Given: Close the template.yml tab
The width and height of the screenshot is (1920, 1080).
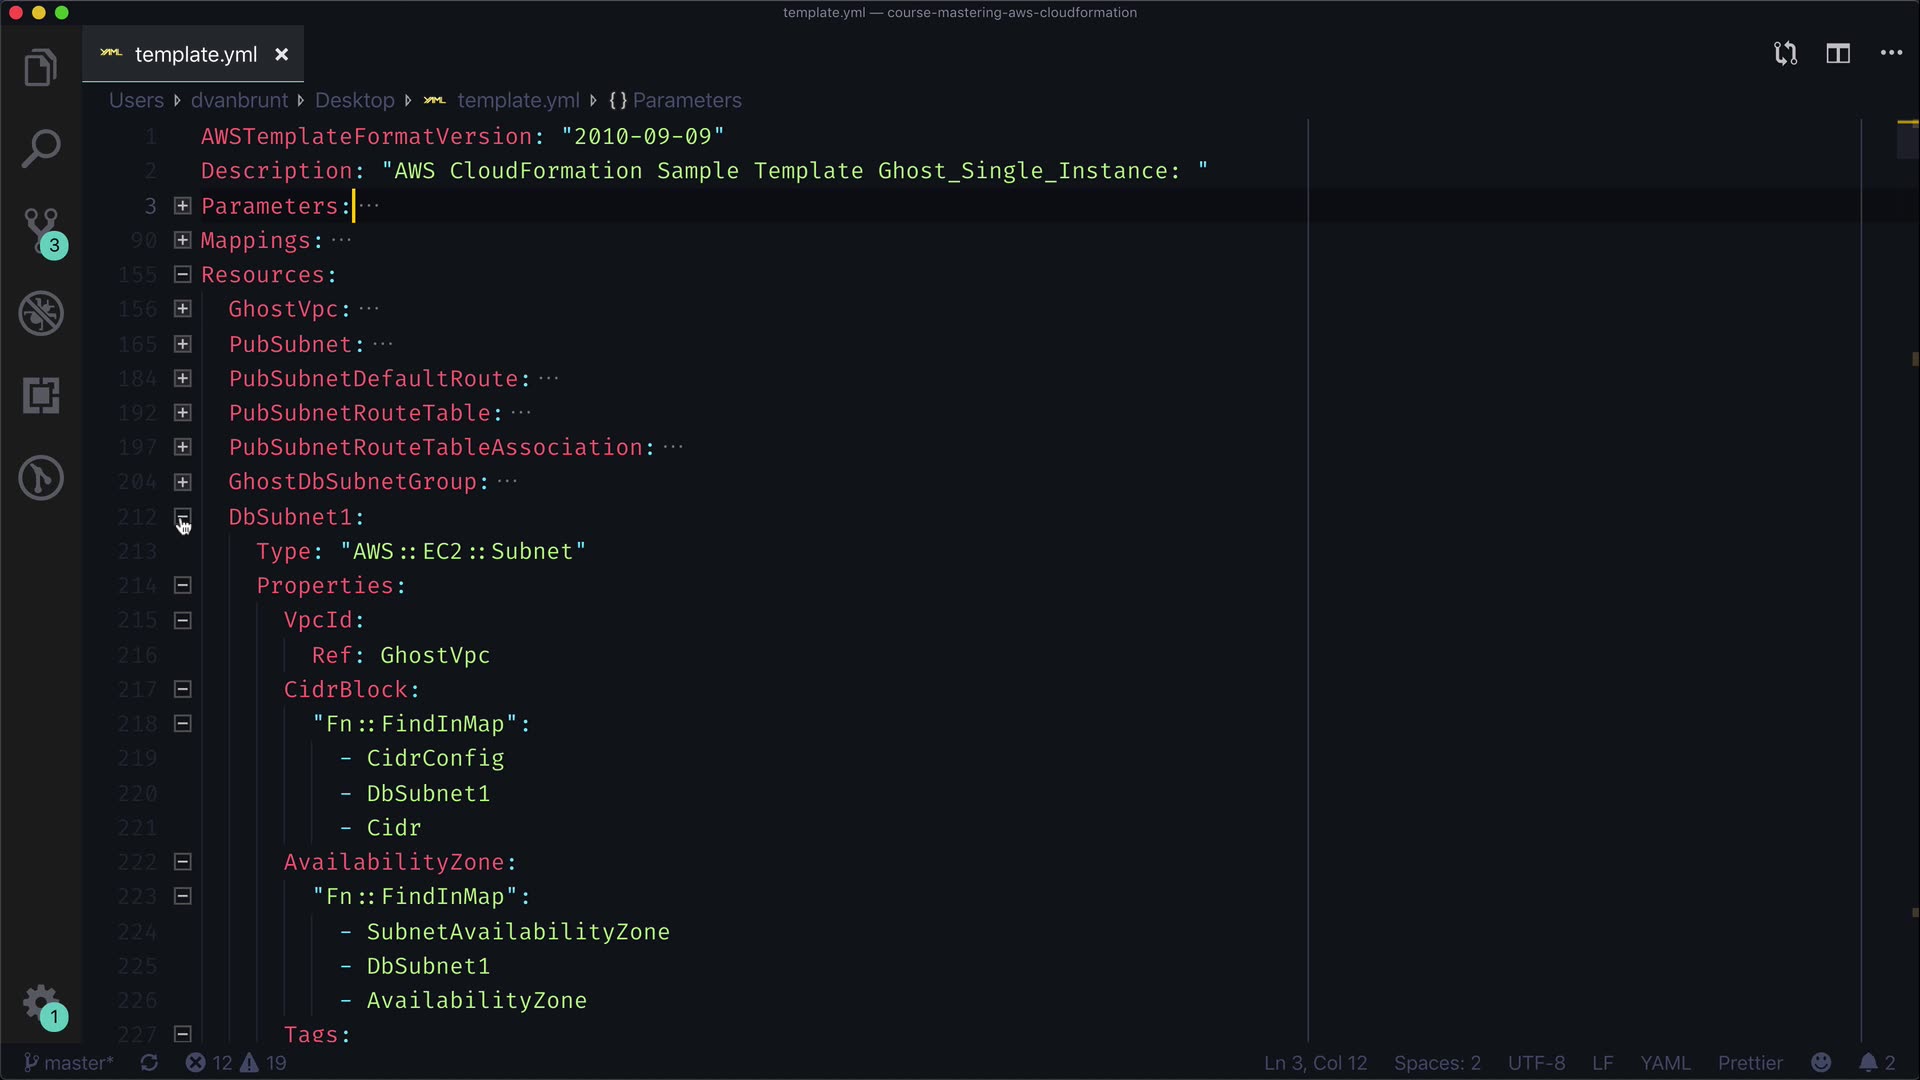Looking at the screenshot, I should pos(282,55).
